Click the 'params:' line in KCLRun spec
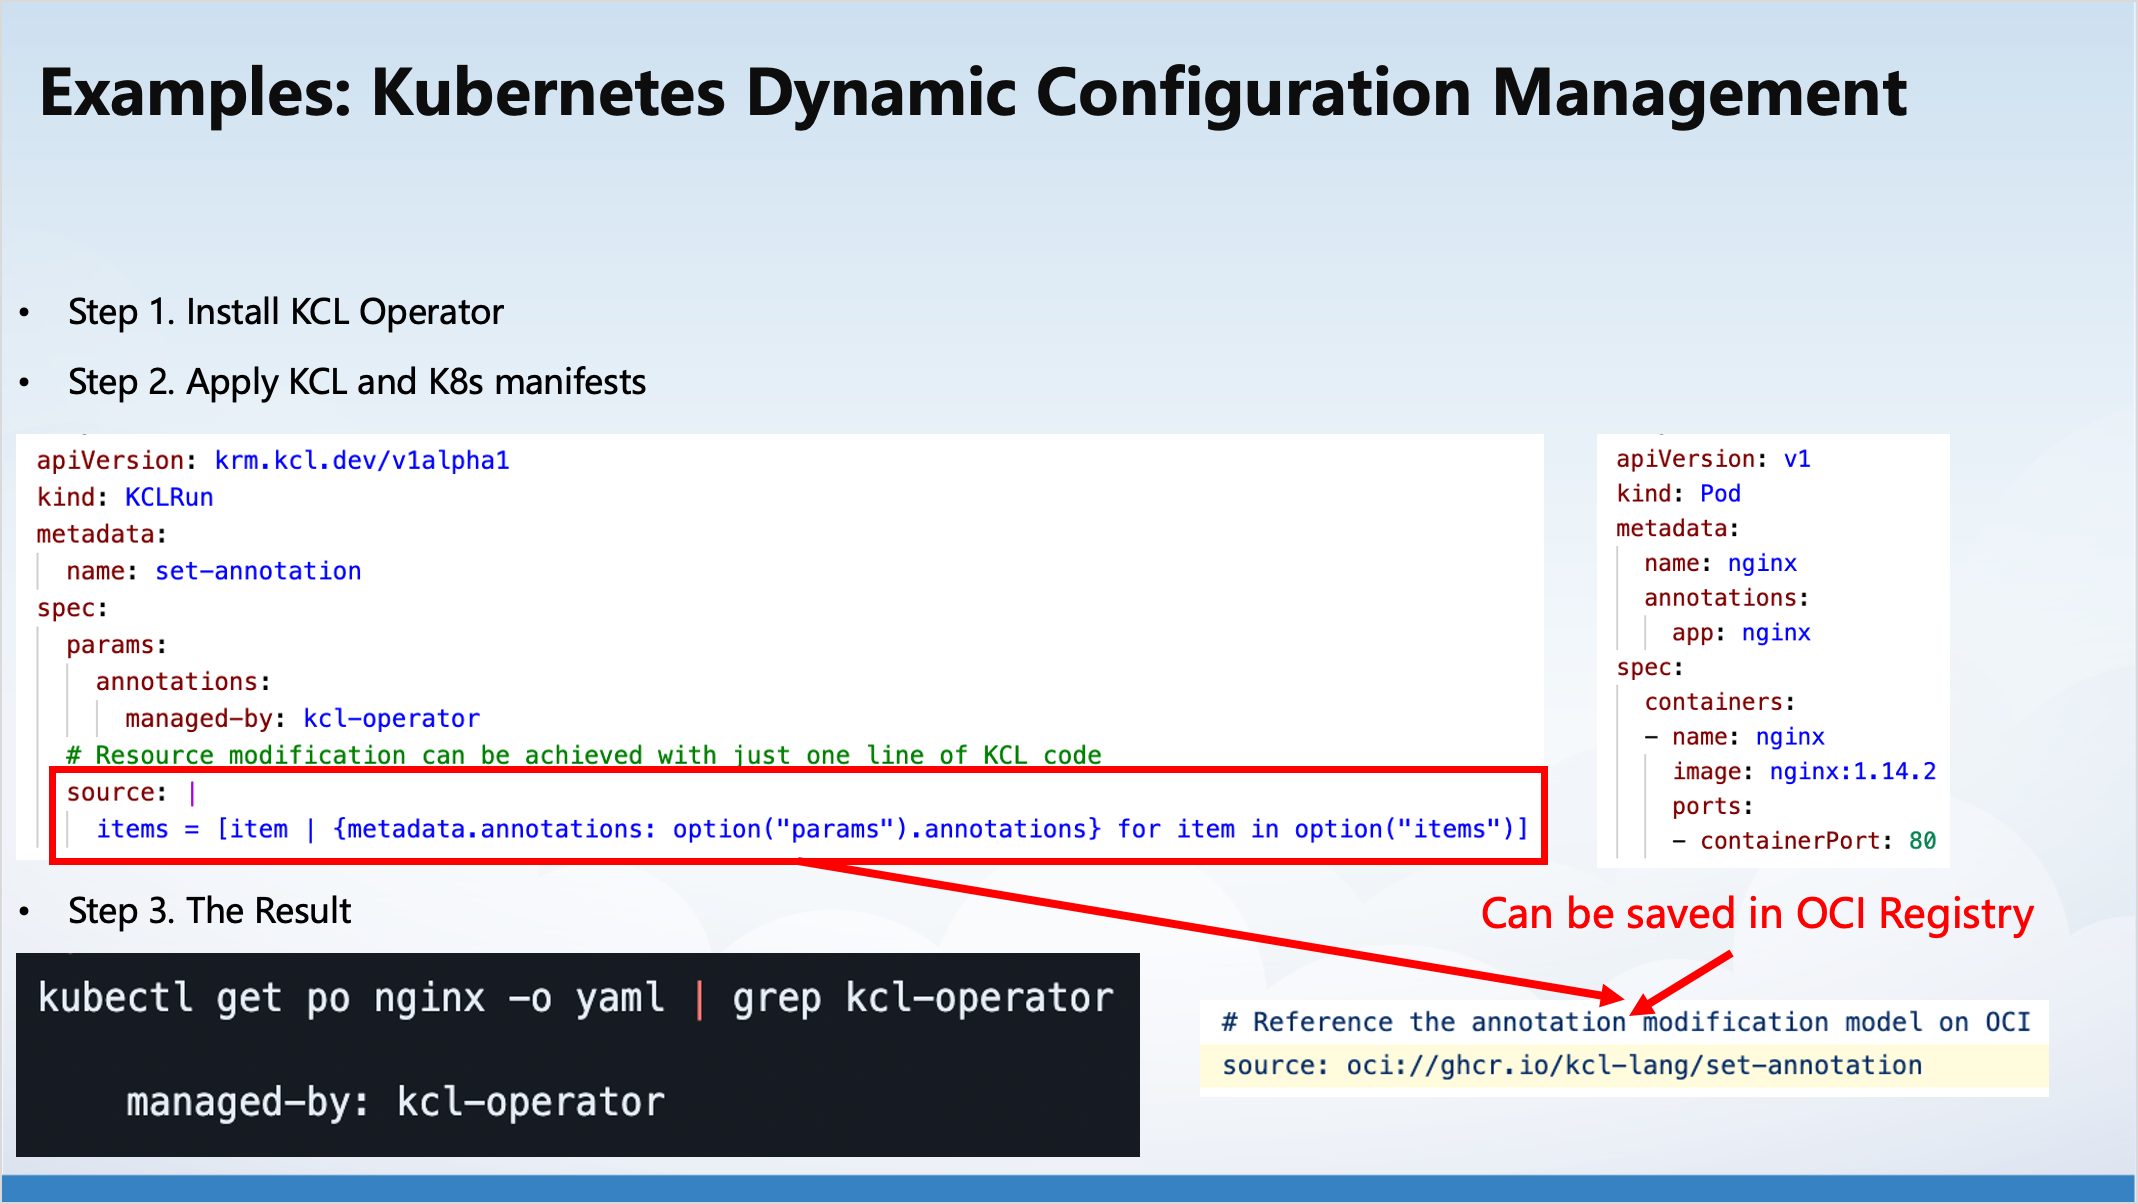Viewport: 2138px width, 1204px height. click(116, 645)
